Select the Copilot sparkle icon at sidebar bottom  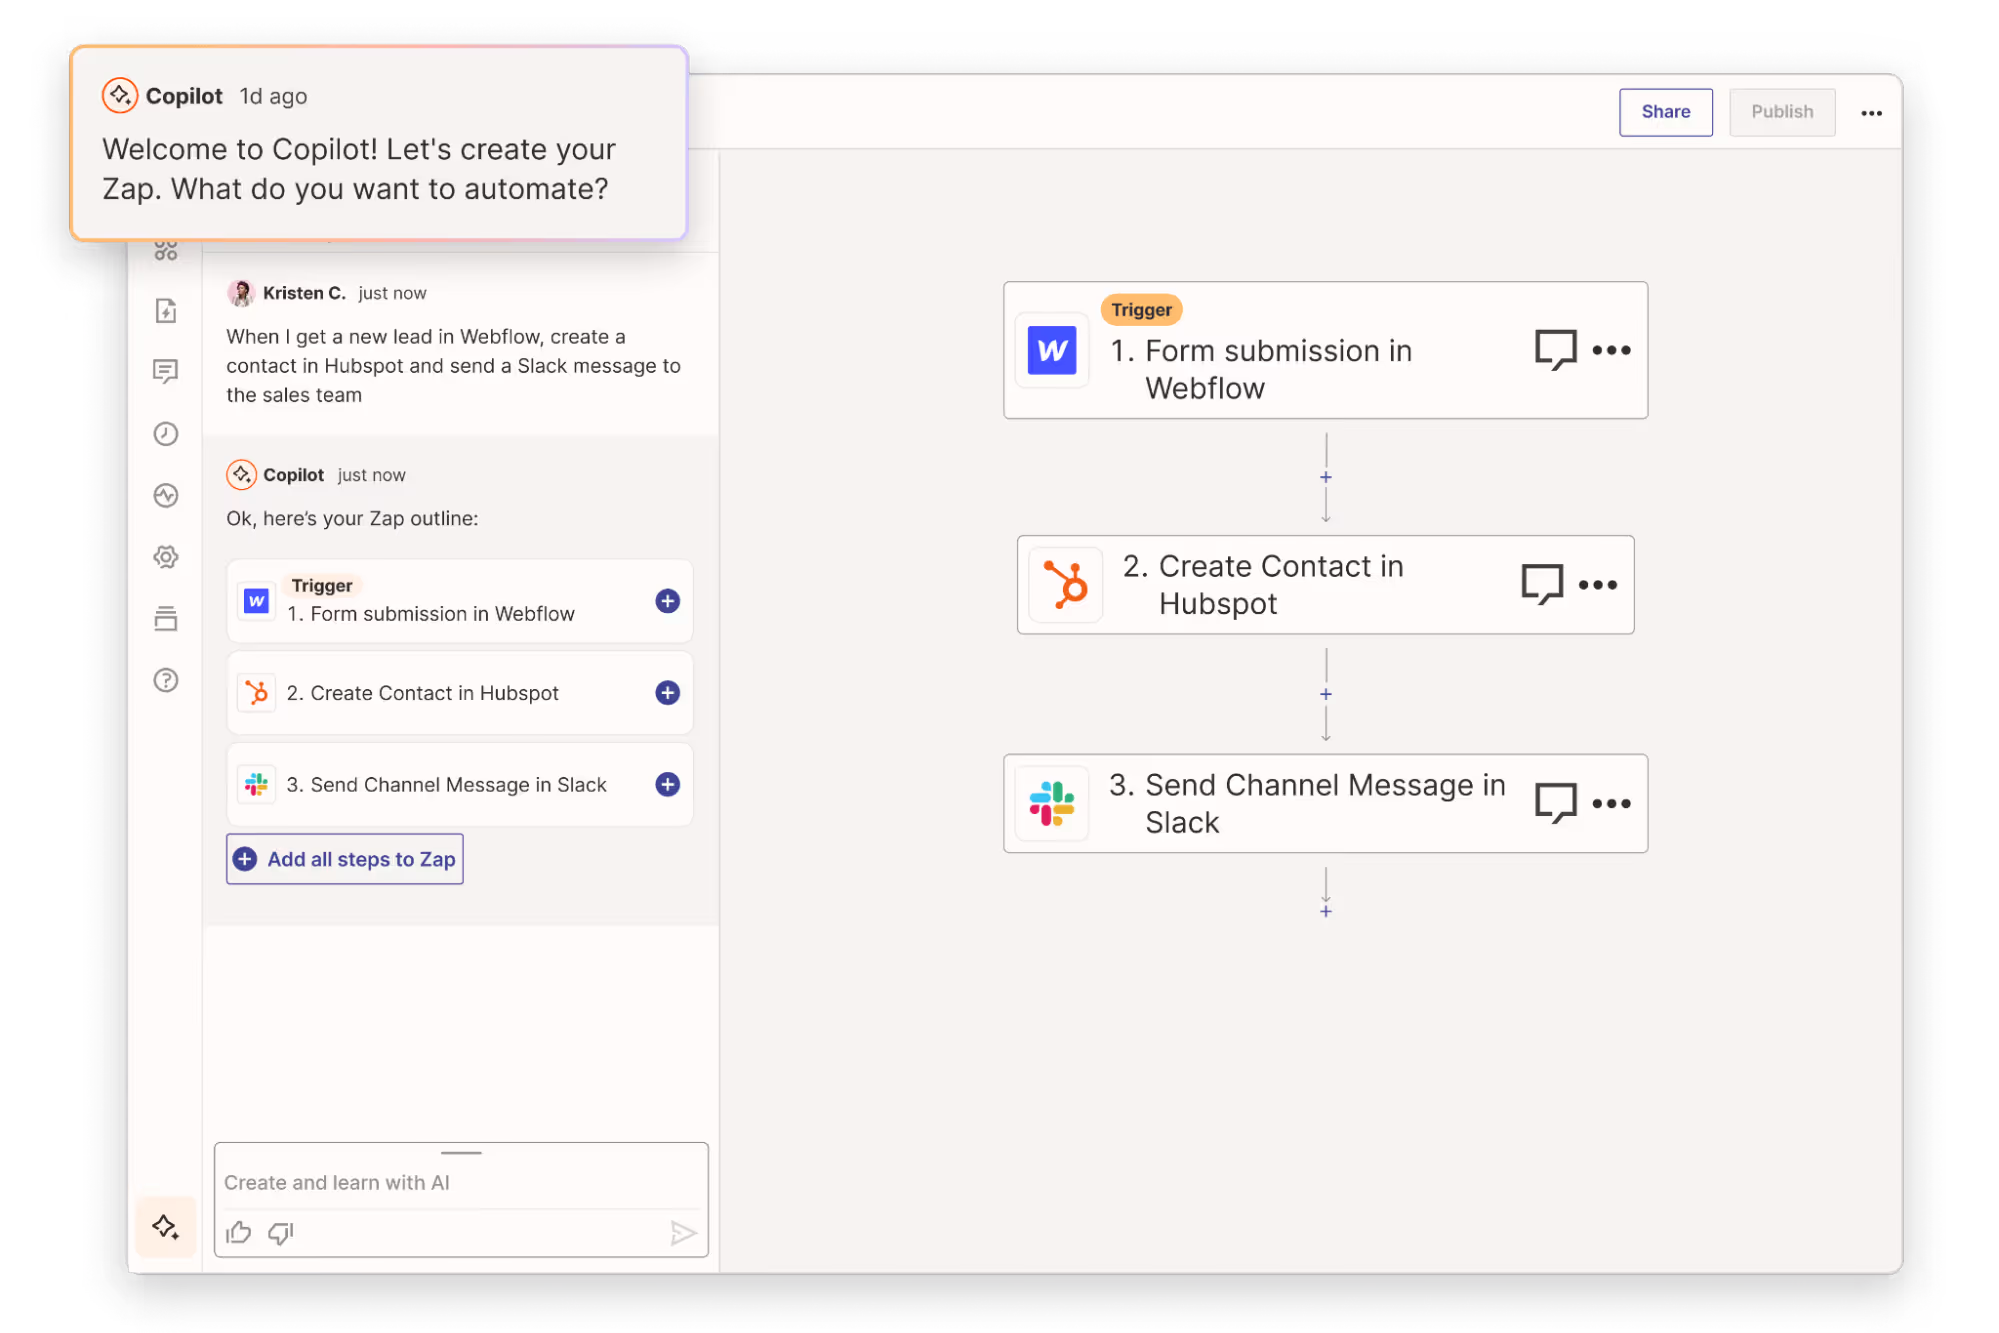(x=166, y=1227)
